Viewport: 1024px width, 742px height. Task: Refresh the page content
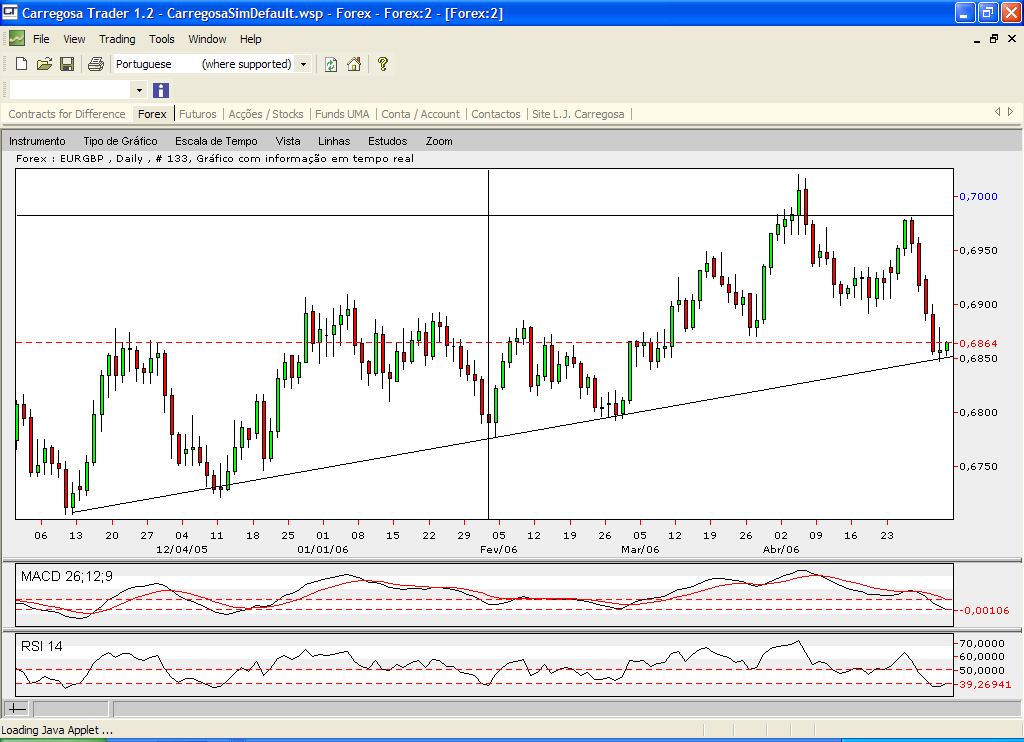[x=330, y=63]
